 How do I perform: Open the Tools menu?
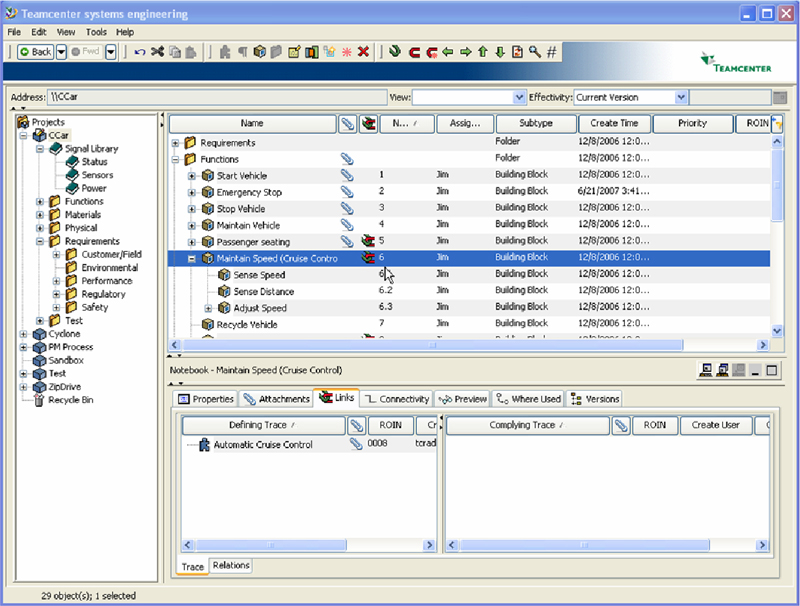96,32
